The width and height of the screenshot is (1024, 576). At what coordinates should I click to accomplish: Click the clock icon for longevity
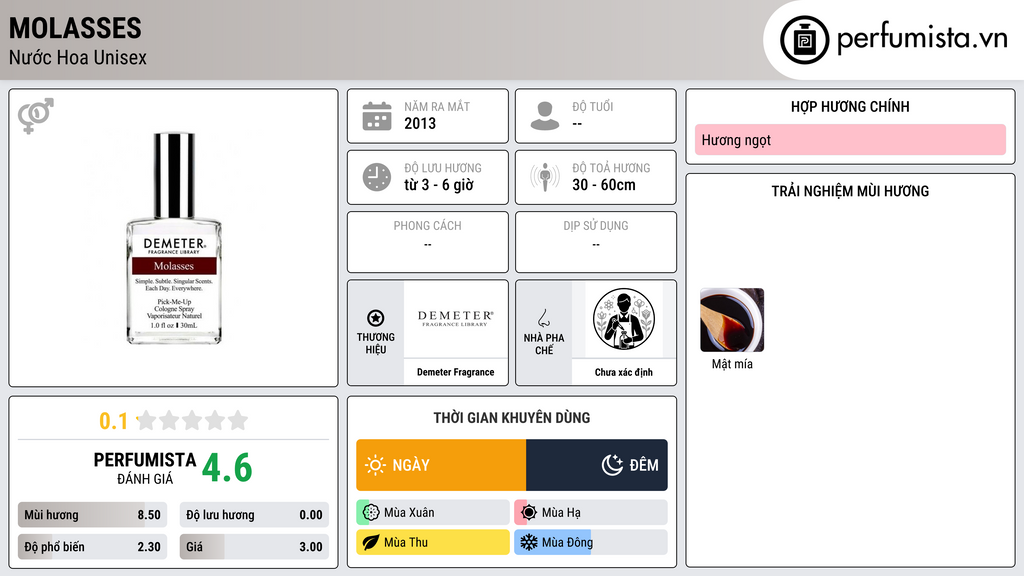click(377, 177)
